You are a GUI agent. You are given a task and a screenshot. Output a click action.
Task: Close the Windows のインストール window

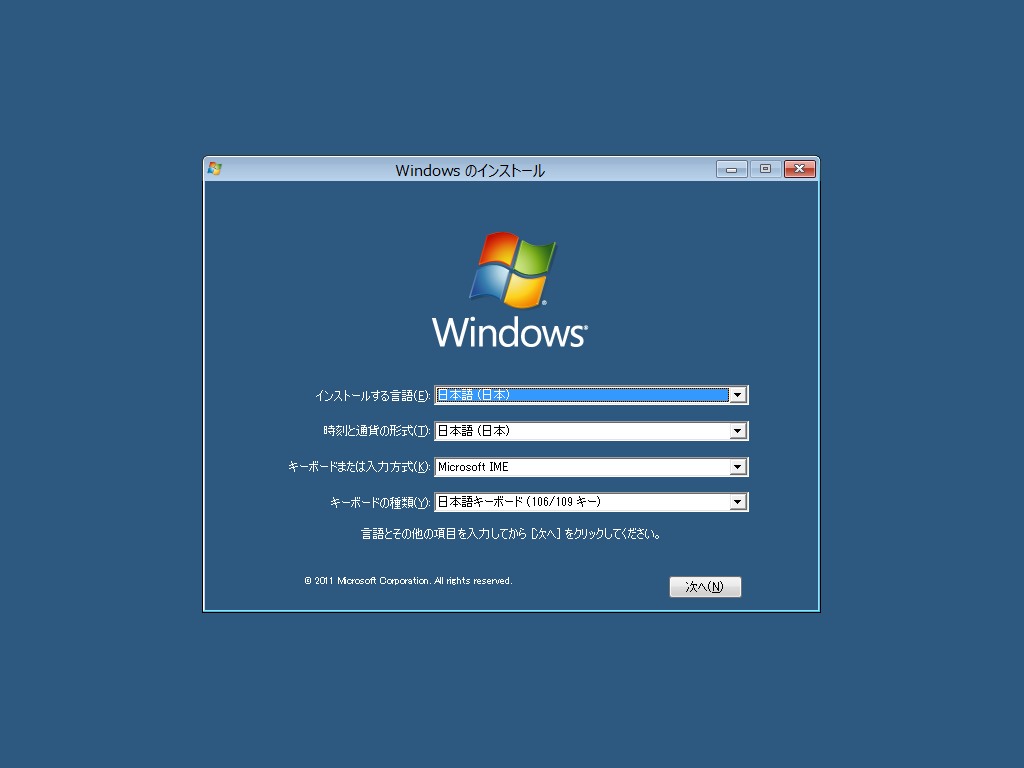pos(799,169)
